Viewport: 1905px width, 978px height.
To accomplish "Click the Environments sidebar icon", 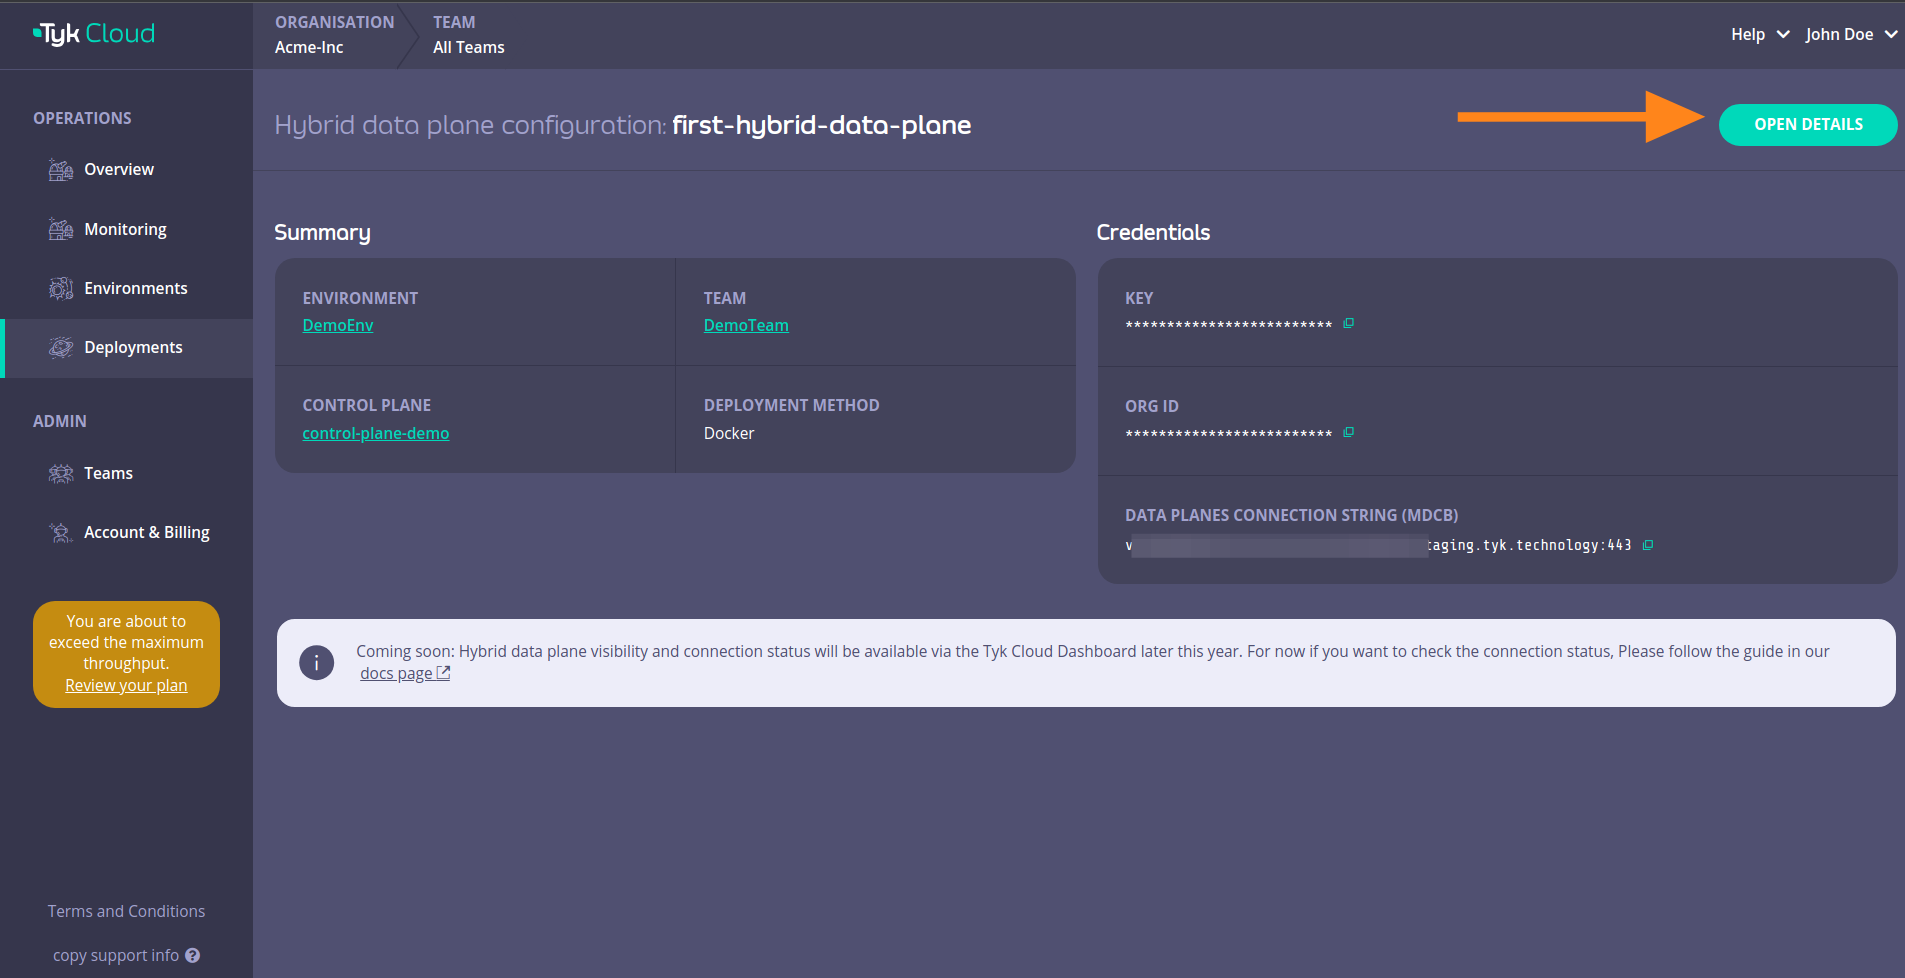I will (61, 289).
